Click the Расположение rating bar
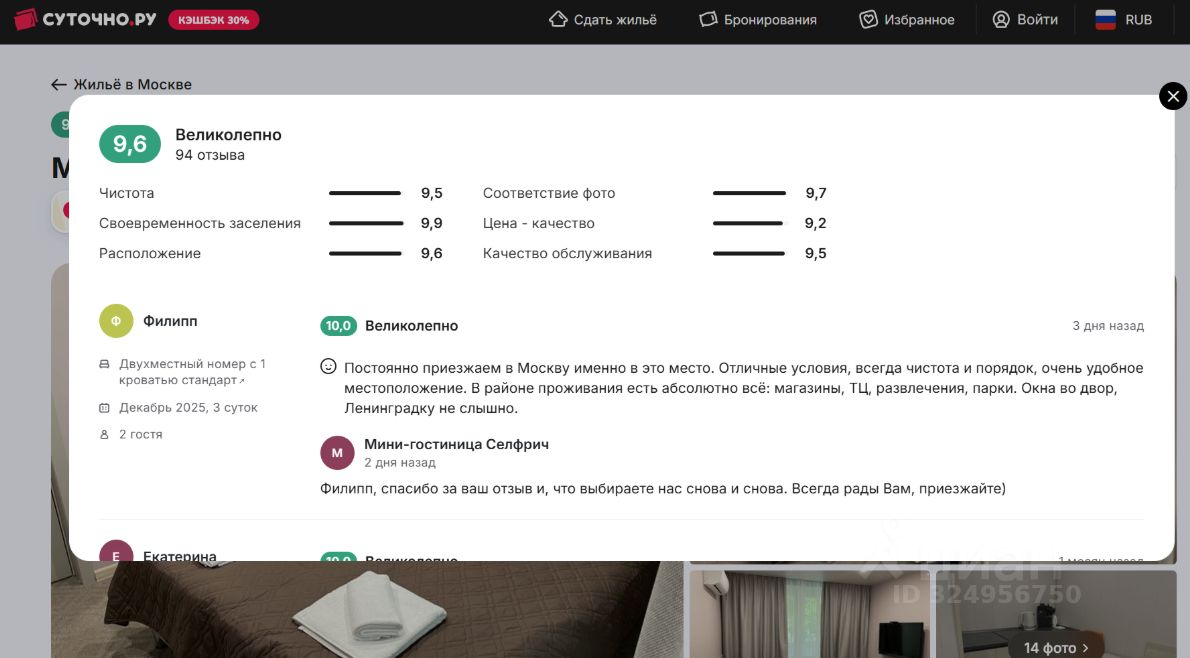Screen dimensions: 1190x658 point(365,253)
